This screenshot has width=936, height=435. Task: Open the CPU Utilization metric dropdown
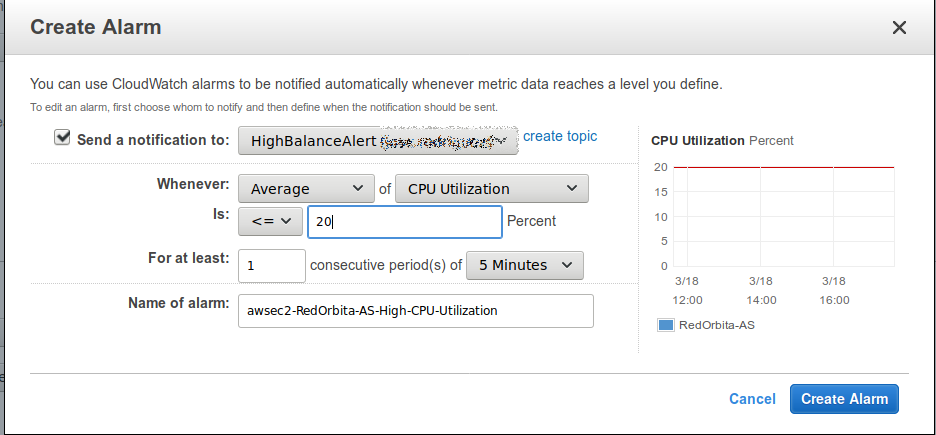point(491,188)
